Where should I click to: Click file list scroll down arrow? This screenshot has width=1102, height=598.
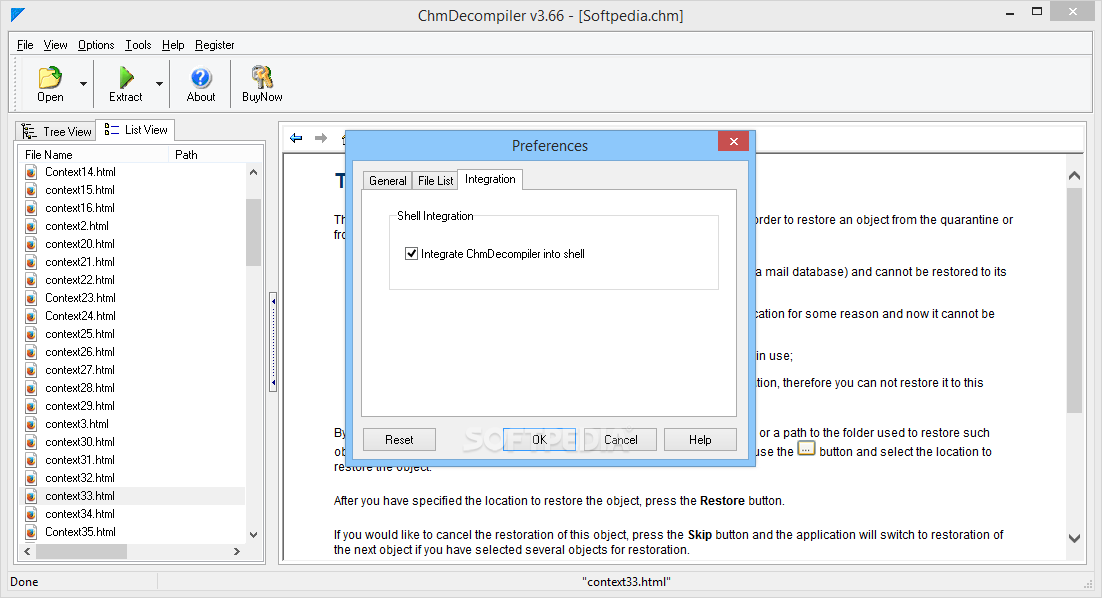coord(253,535)
